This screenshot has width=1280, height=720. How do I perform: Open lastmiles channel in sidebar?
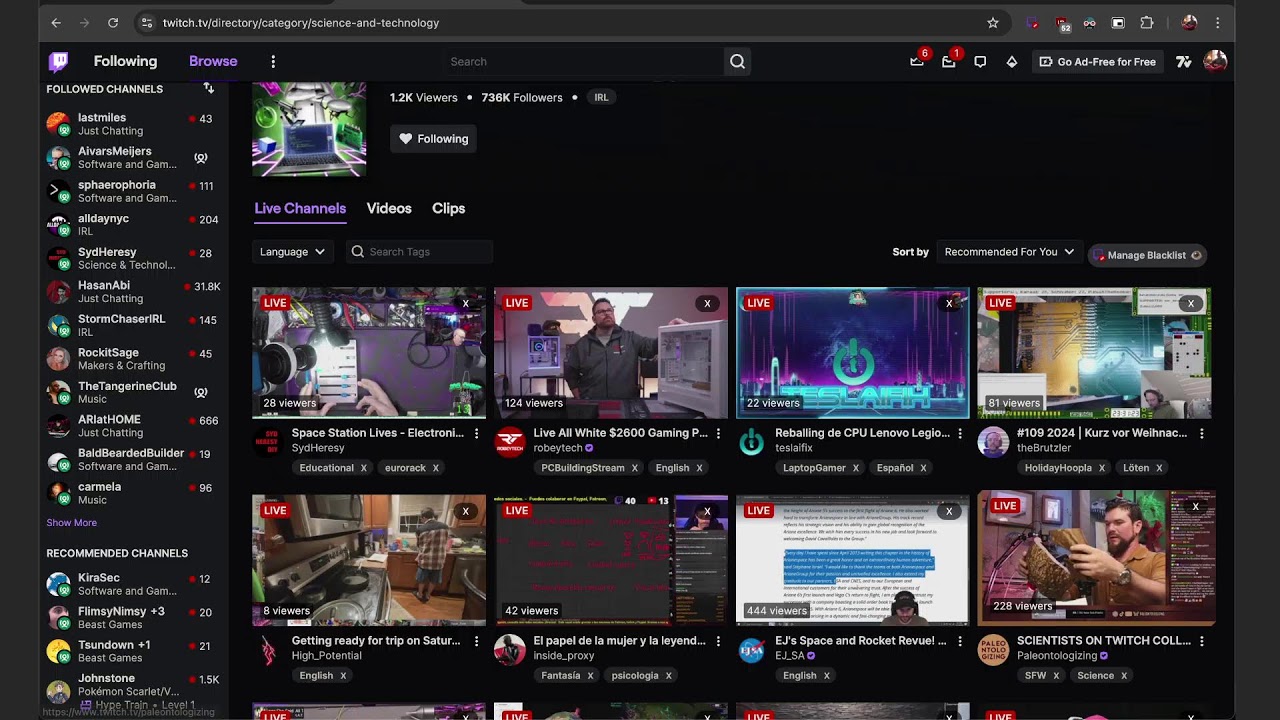point(132,124)
